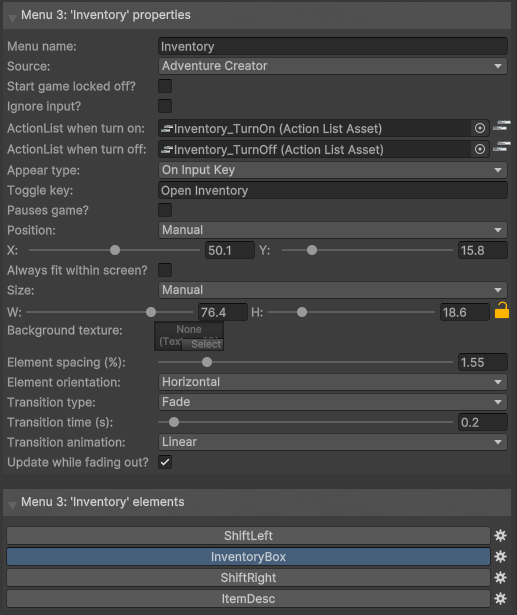Open Transition type dropdown showing Fade
The width and height of the screenshot is (517, 615).
click(333, 402)
